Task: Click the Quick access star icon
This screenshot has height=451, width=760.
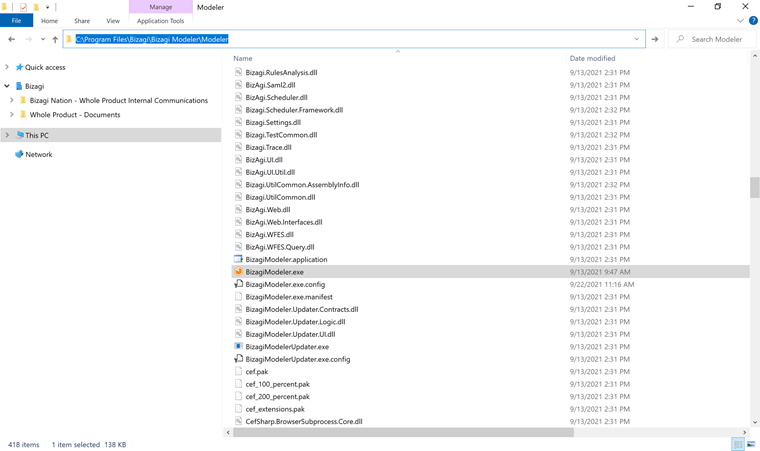Action: 19,67
